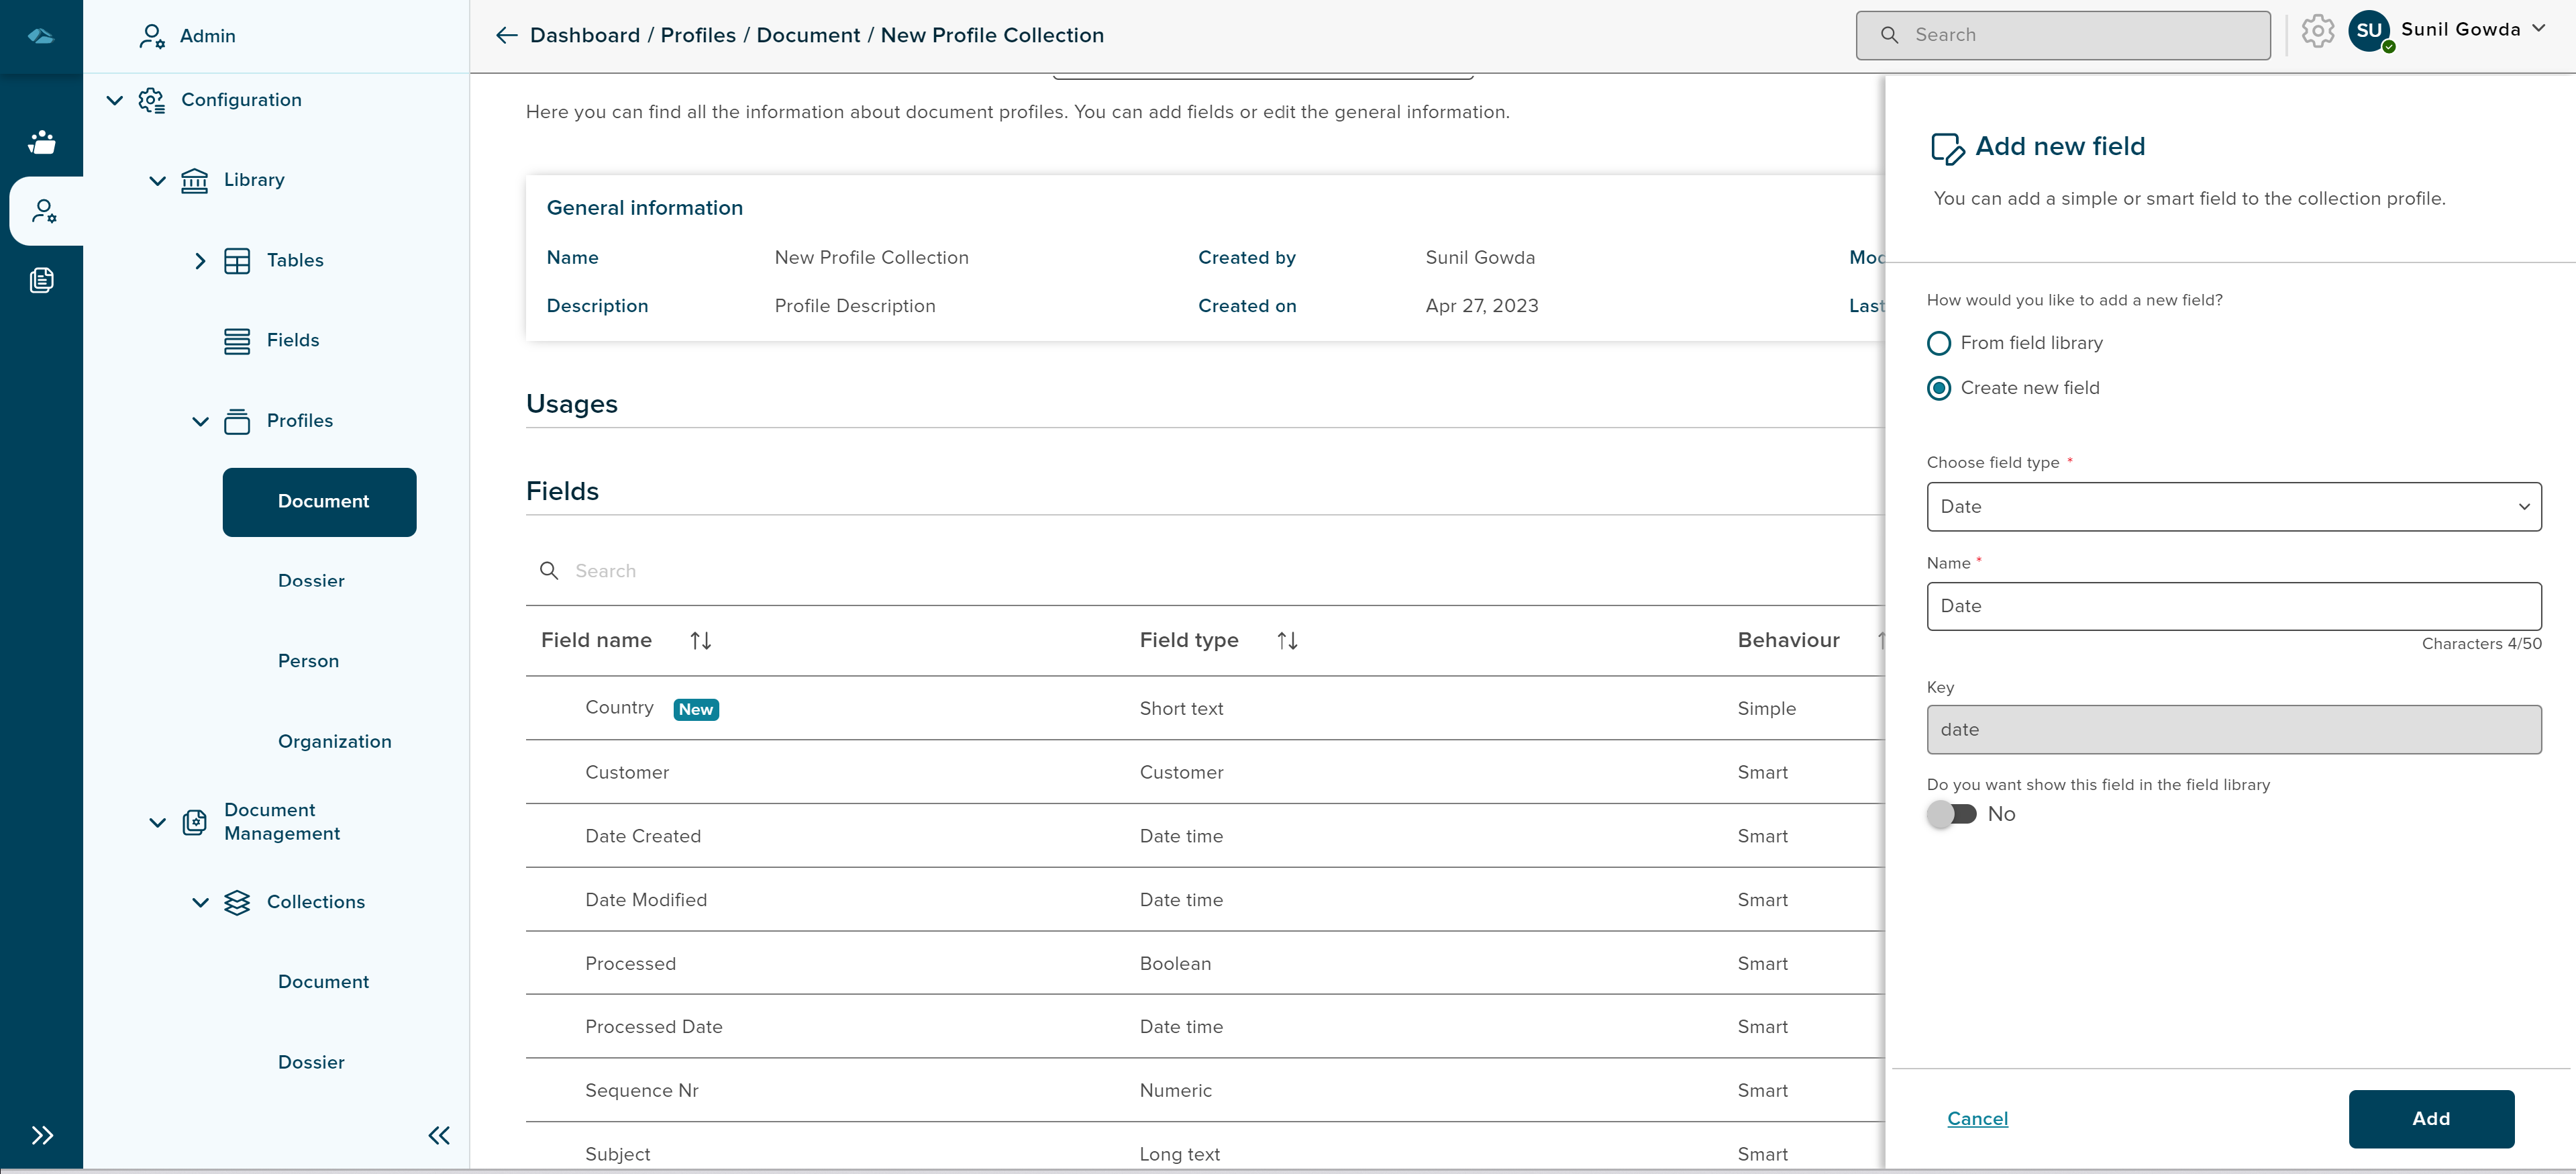Viewport: 2576px width, 1174px height.
Task: Sort by Field type column
Action: (1287, 641)
